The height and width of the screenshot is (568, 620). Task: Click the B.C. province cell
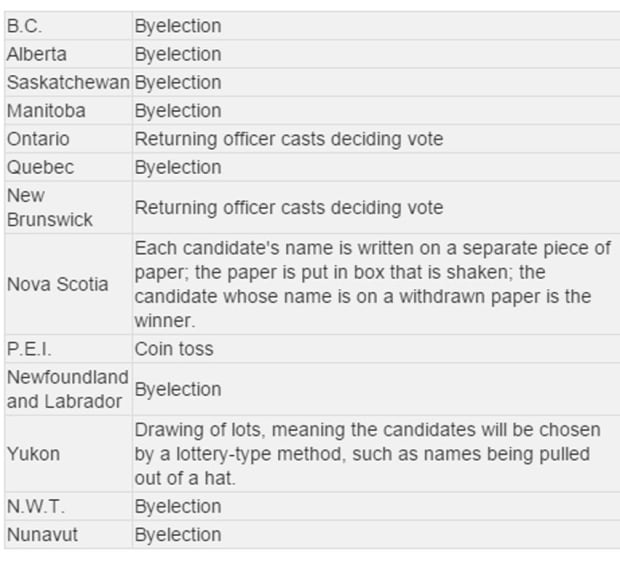(x=68, y=26)
